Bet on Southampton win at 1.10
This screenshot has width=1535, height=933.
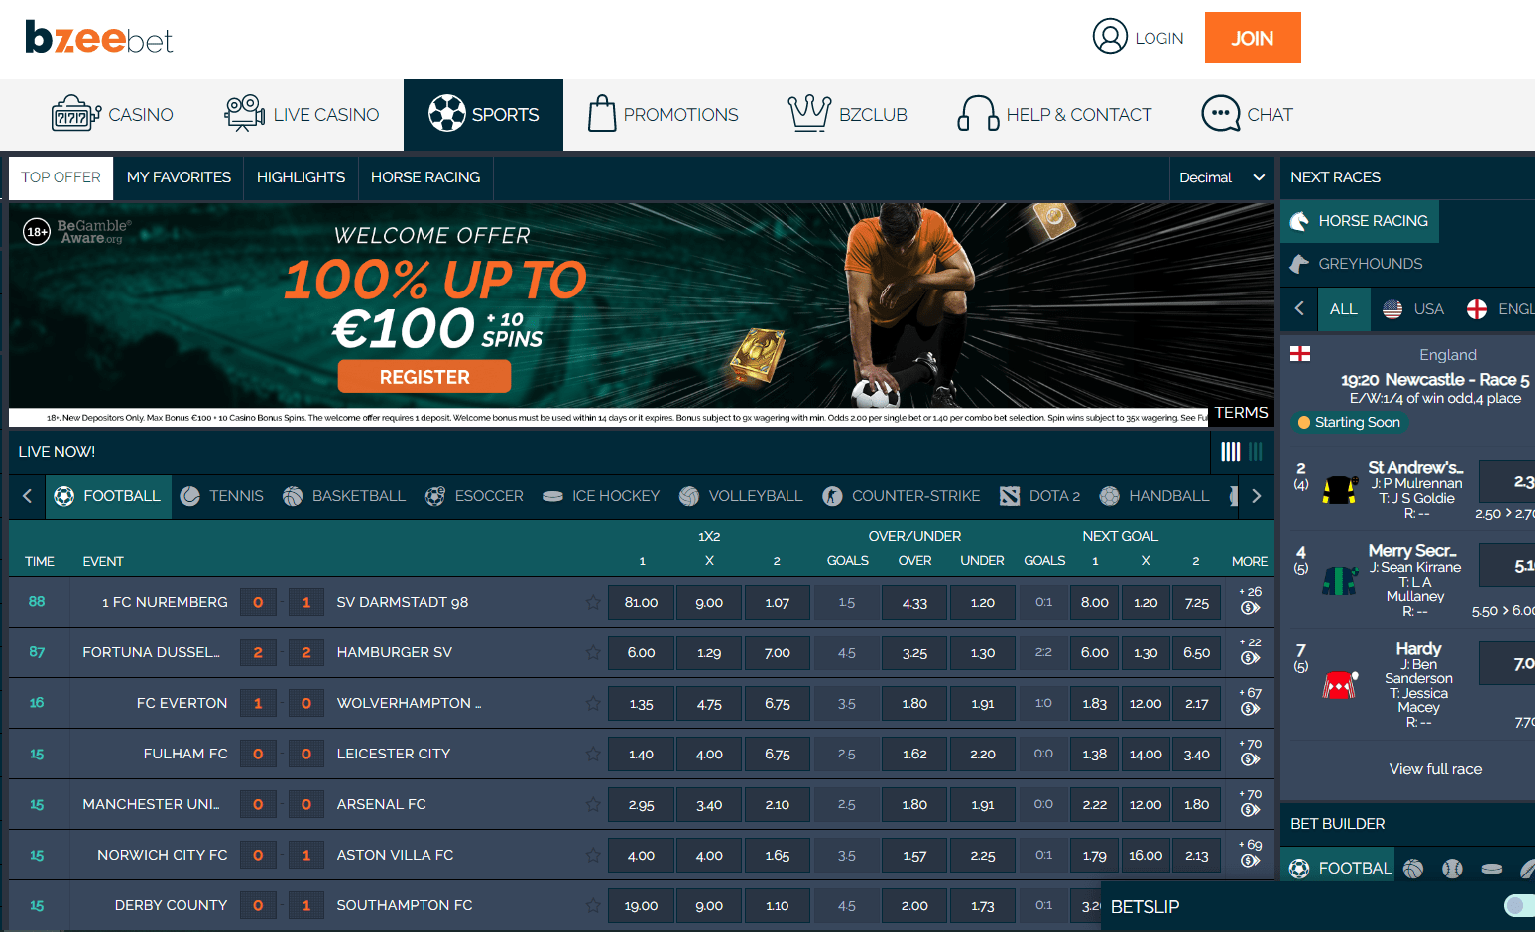click(x=777, y=905)
